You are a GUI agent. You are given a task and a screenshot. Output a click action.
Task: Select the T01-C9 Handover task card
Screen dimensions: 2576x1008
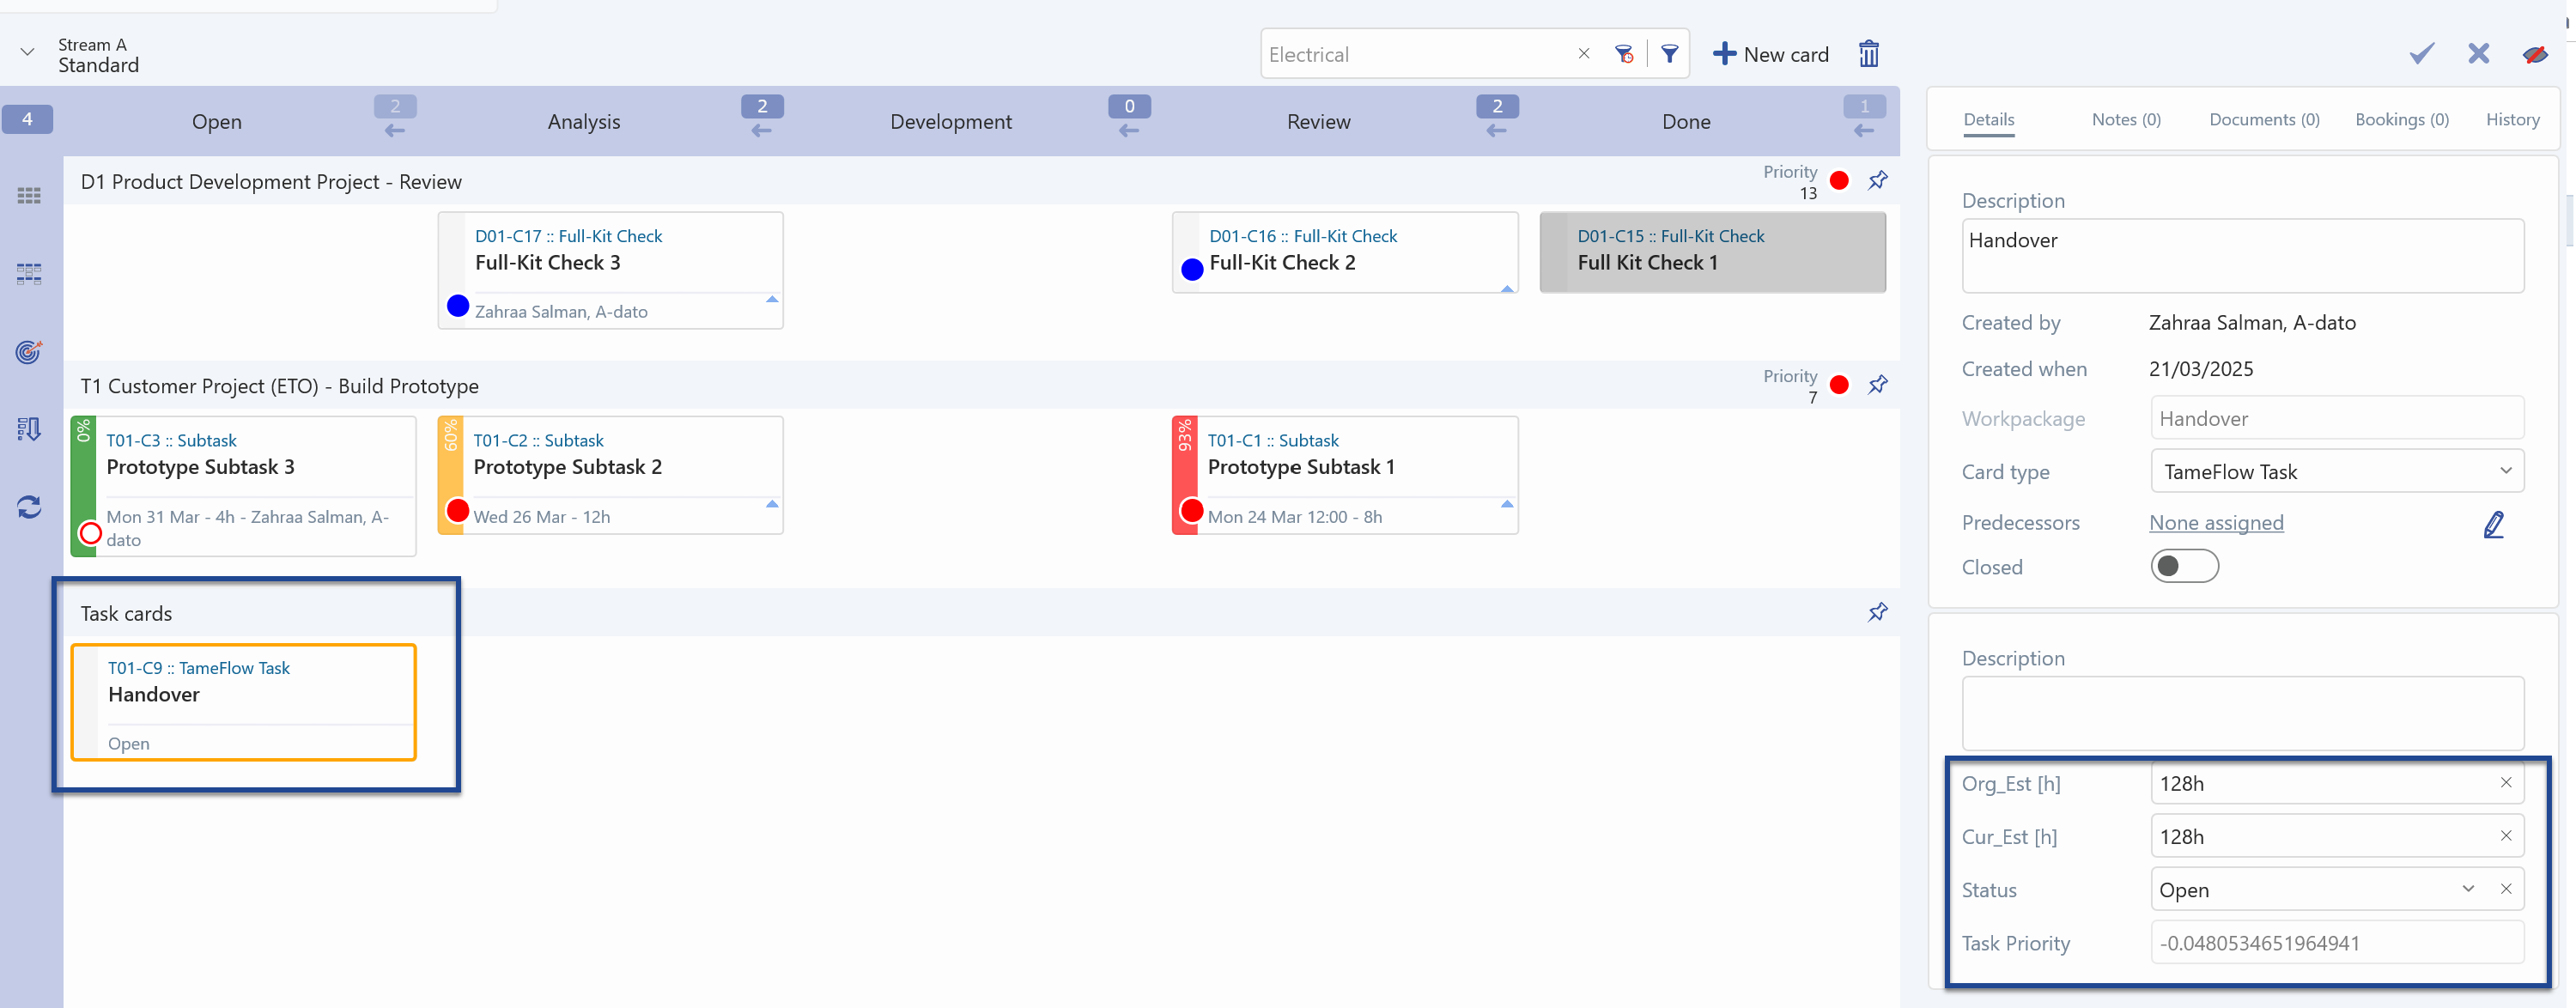click(x=243, y=702)
